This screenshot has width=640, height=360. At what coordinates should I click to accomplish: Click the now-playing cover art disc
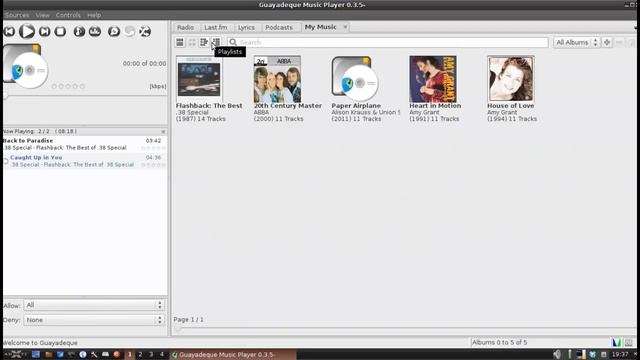[x=25, y=66]
